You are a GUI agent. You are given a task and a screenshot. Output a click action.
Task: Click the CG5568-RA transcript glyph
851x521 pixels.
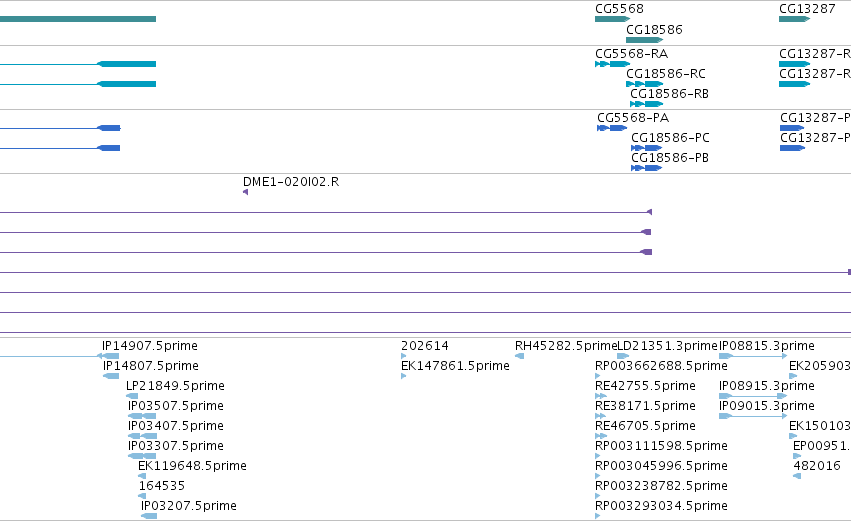[612, 64]
